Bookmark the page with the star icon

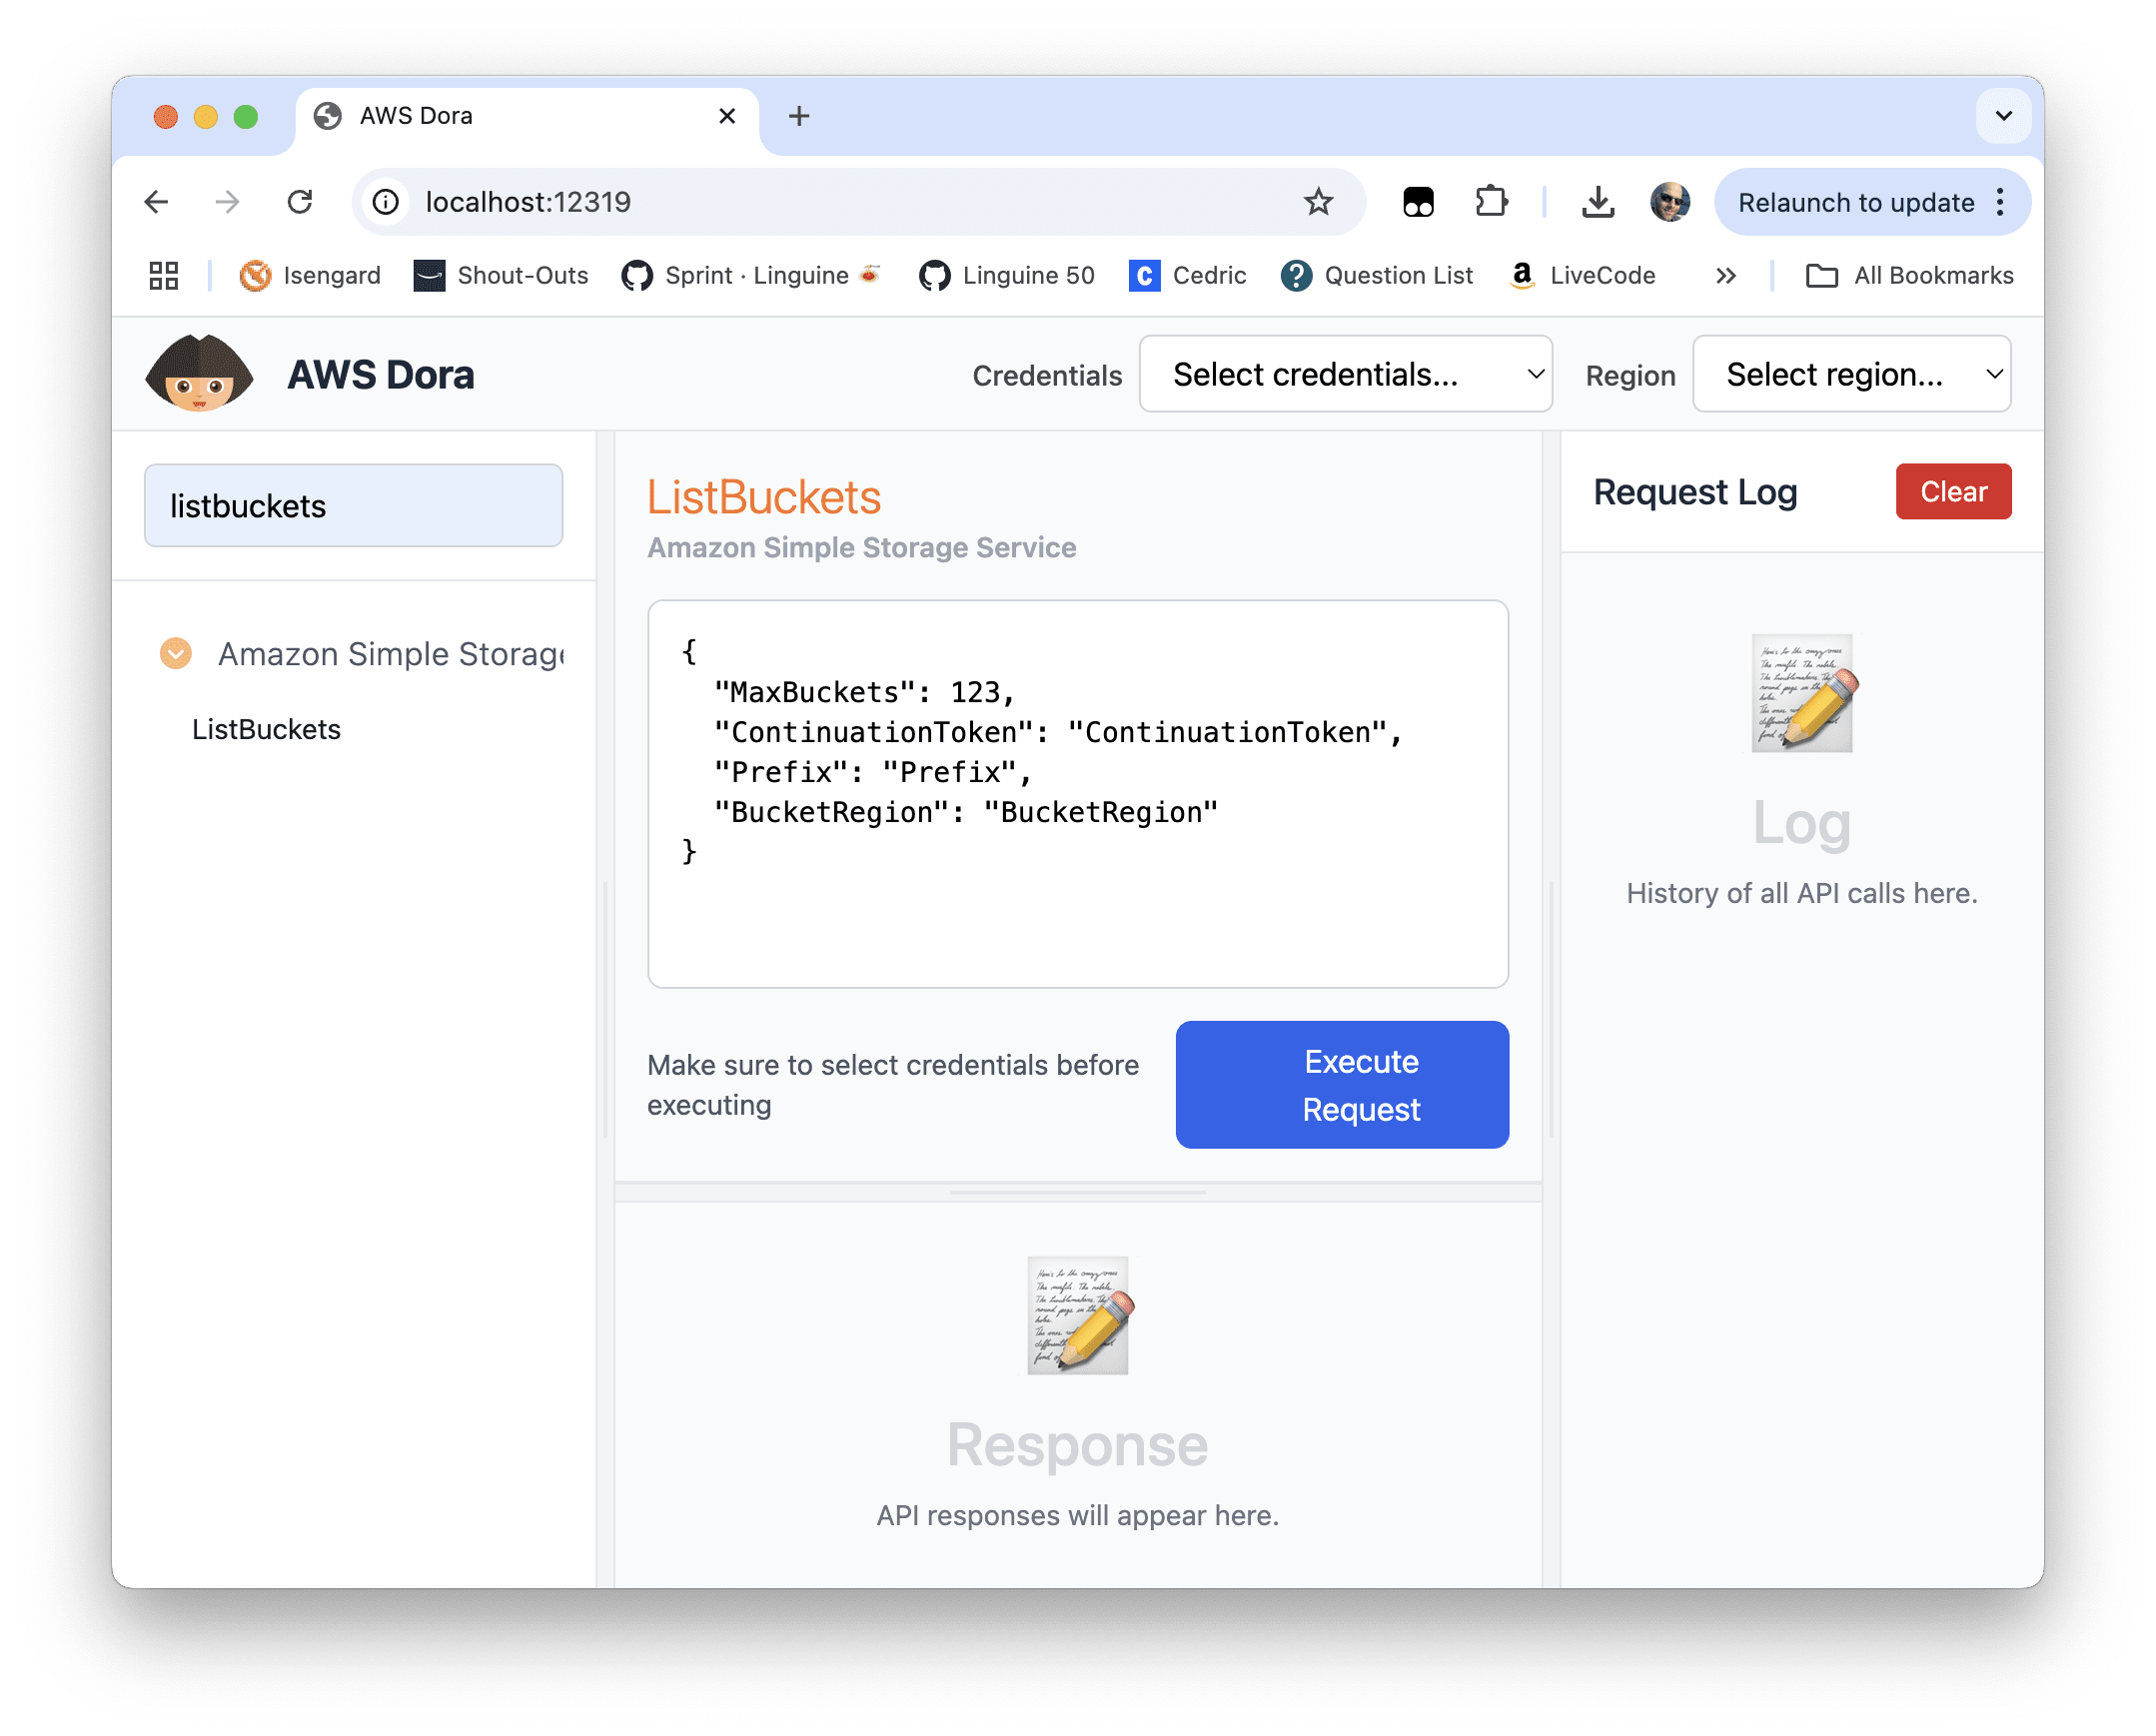pos(1319,202)
